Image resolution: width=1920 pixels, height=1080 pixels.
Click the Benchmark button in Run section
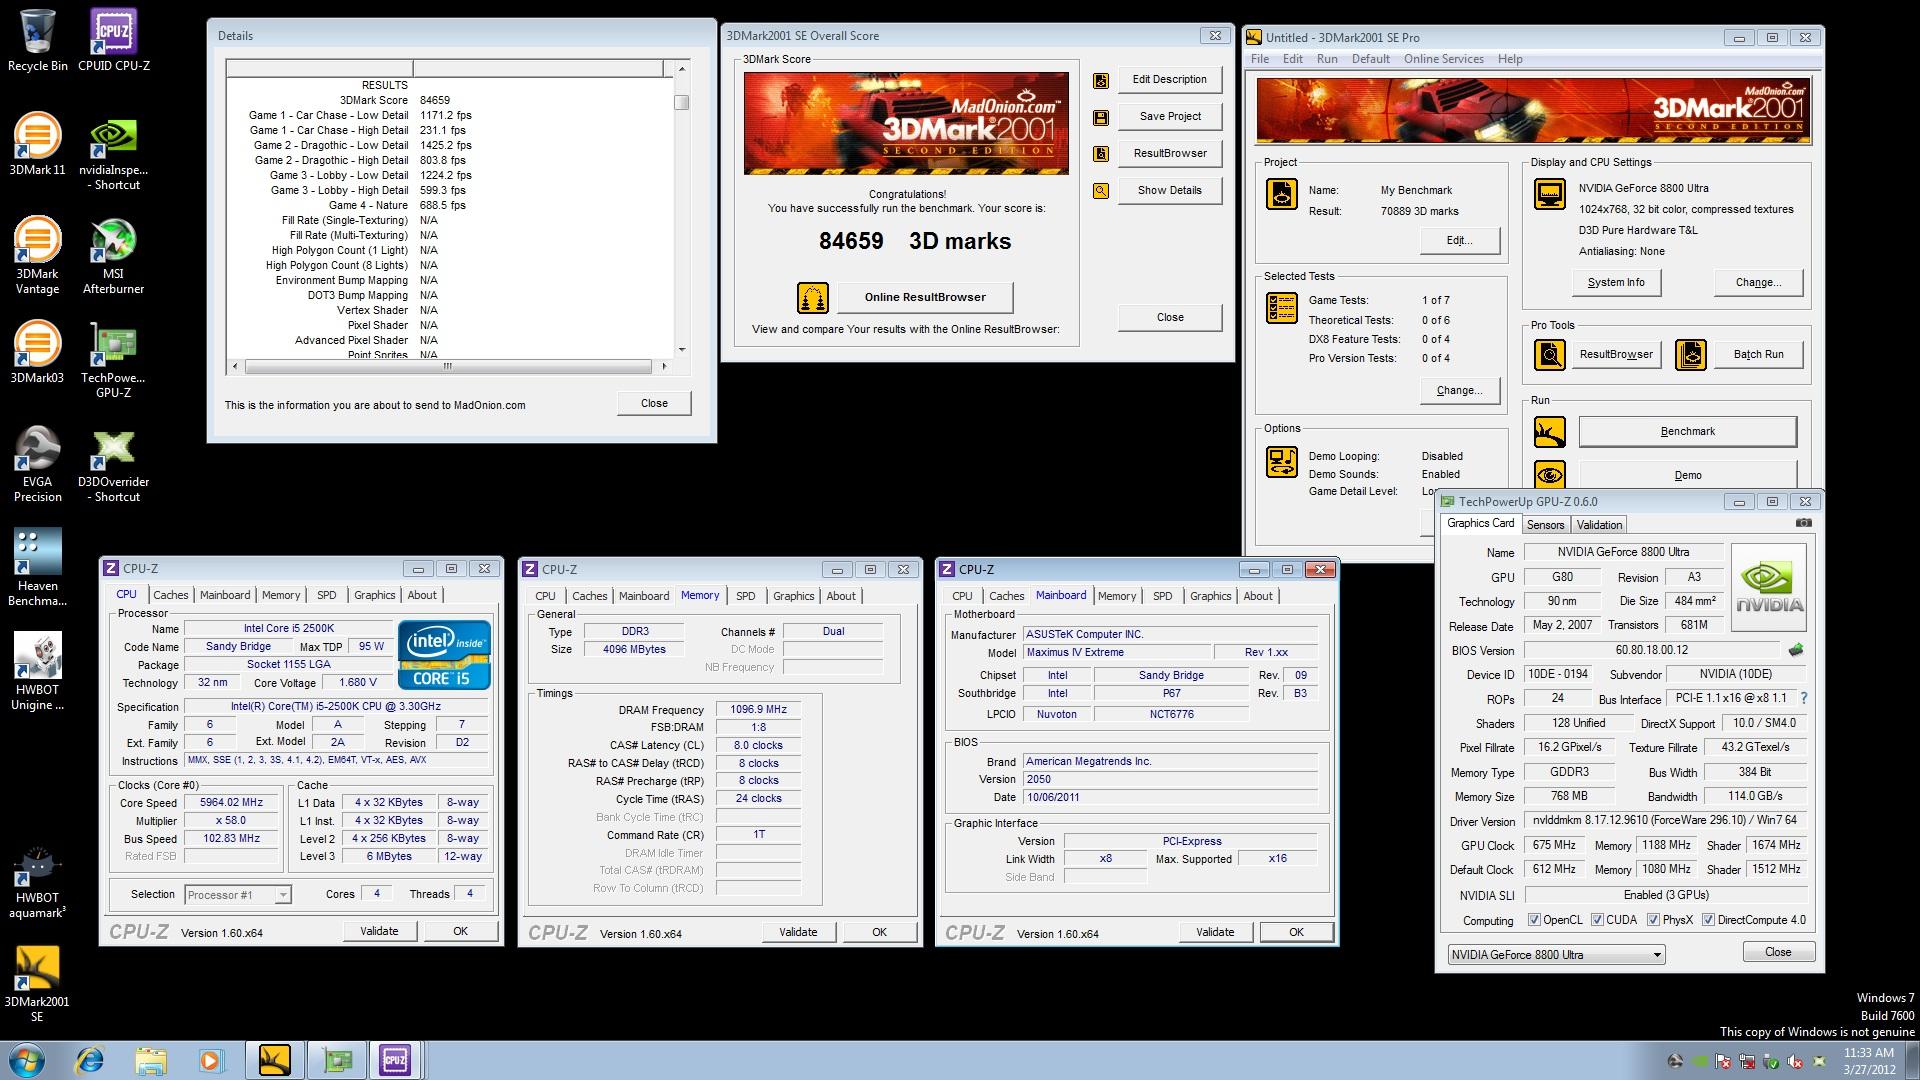point(1687,432)
